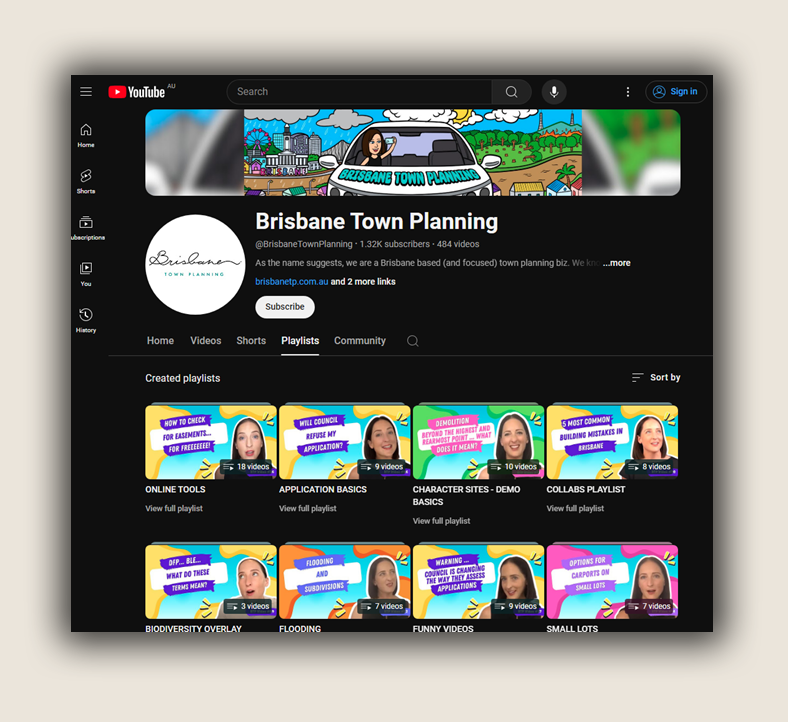Click the '484 videos' count text
This screenshot has height=722, width=788.
click(458, 244)
